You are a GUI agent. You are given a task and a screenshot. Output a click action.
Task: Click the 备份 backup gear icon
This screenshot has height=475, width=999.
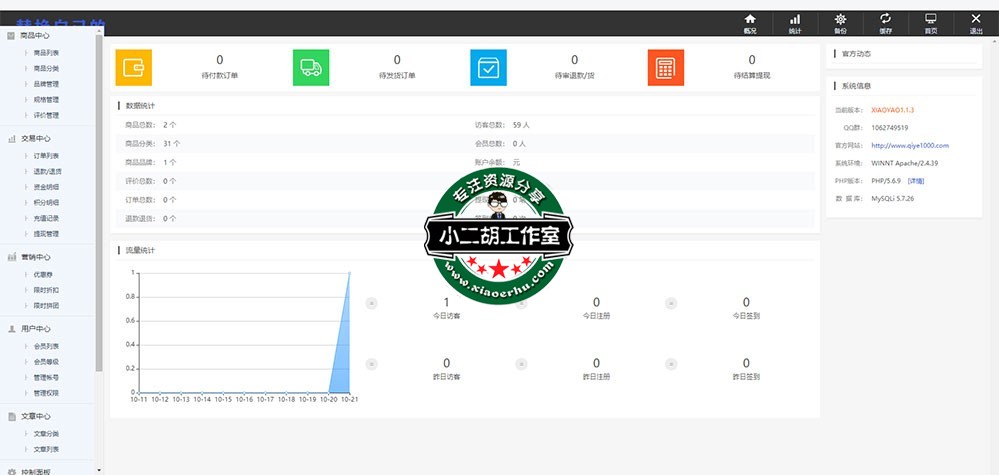841,20
